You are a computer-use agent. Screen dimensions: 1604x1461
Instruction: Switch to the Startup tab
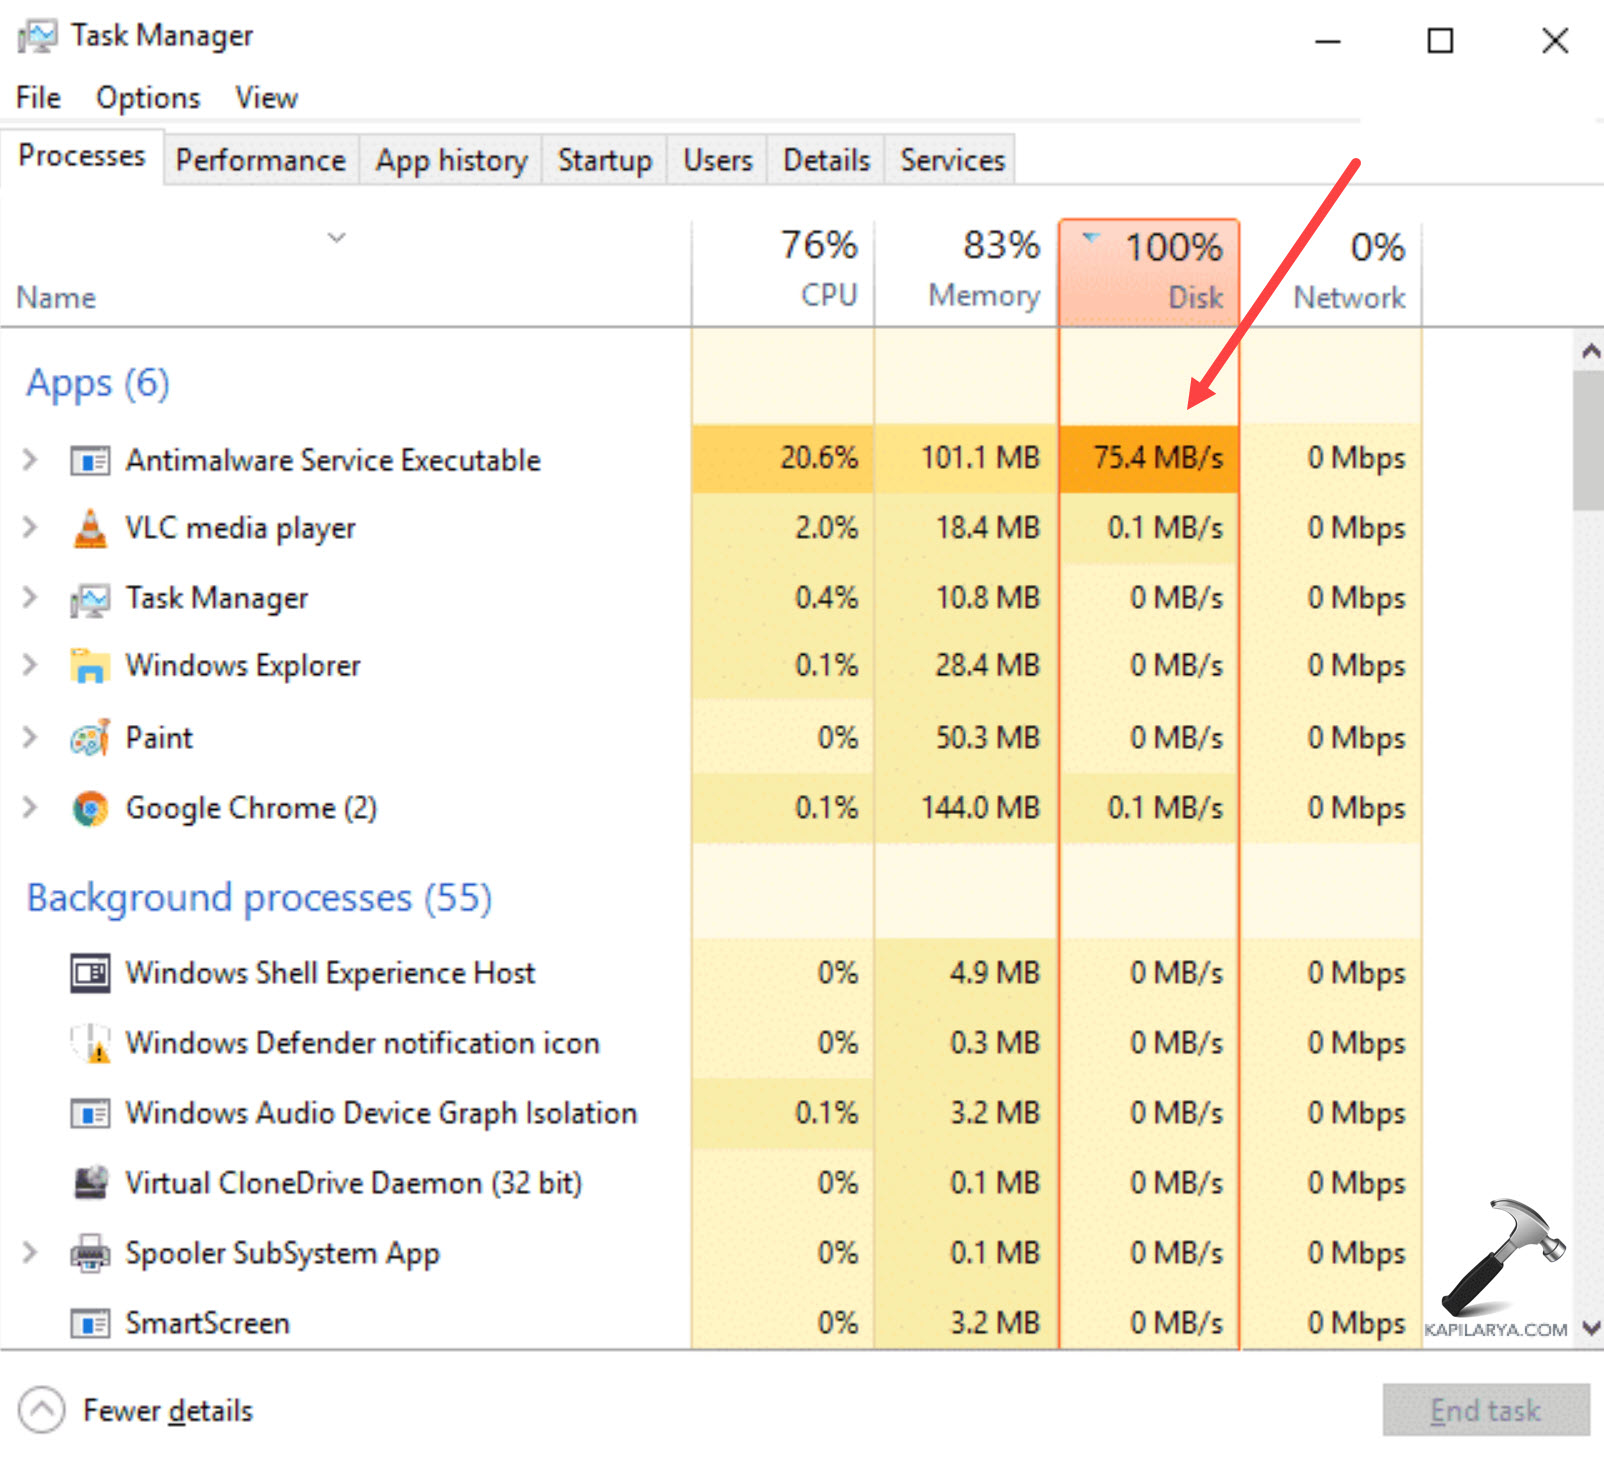(x=604, y=160)
